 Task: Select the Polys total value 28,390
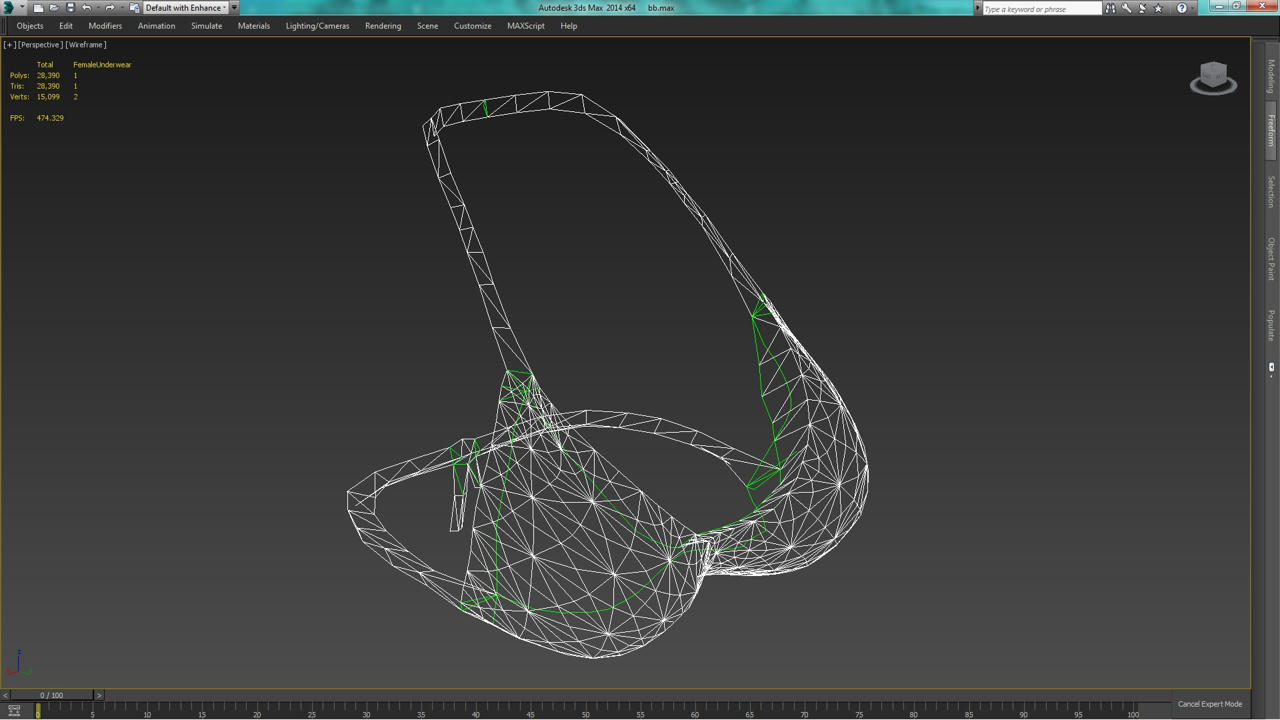pyautogui.click(x=48, y=76)
